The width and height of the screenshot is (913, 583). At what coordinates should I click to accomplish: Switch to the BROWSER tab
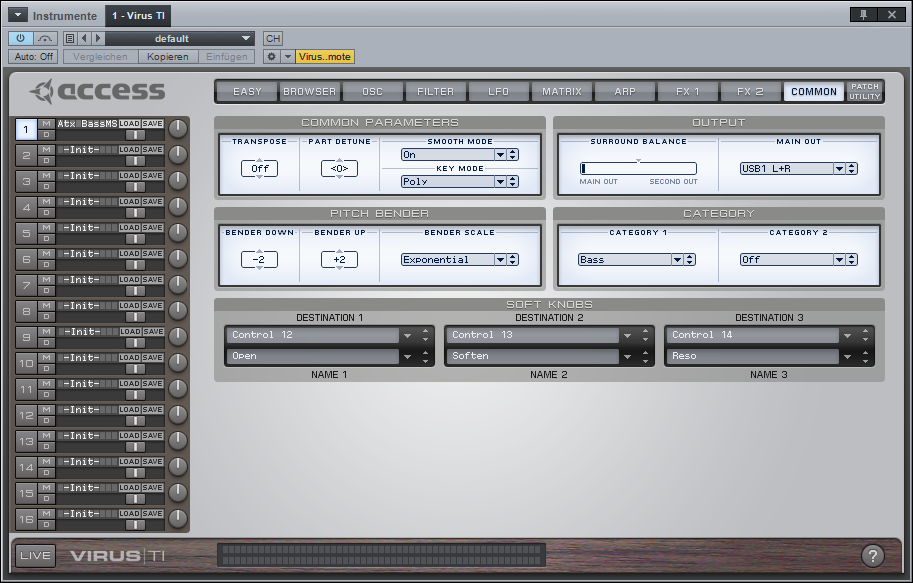tap(309, 91)
